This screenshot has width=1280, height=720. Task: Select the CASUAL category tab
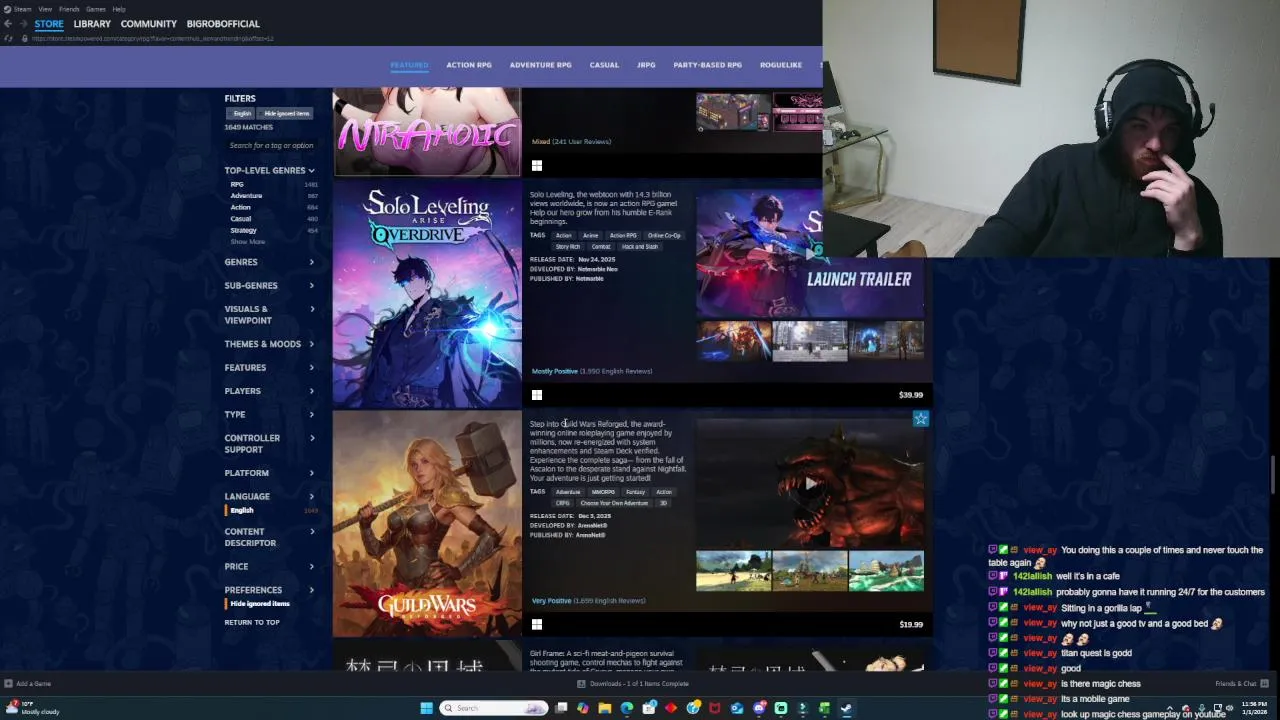point(604,65)
